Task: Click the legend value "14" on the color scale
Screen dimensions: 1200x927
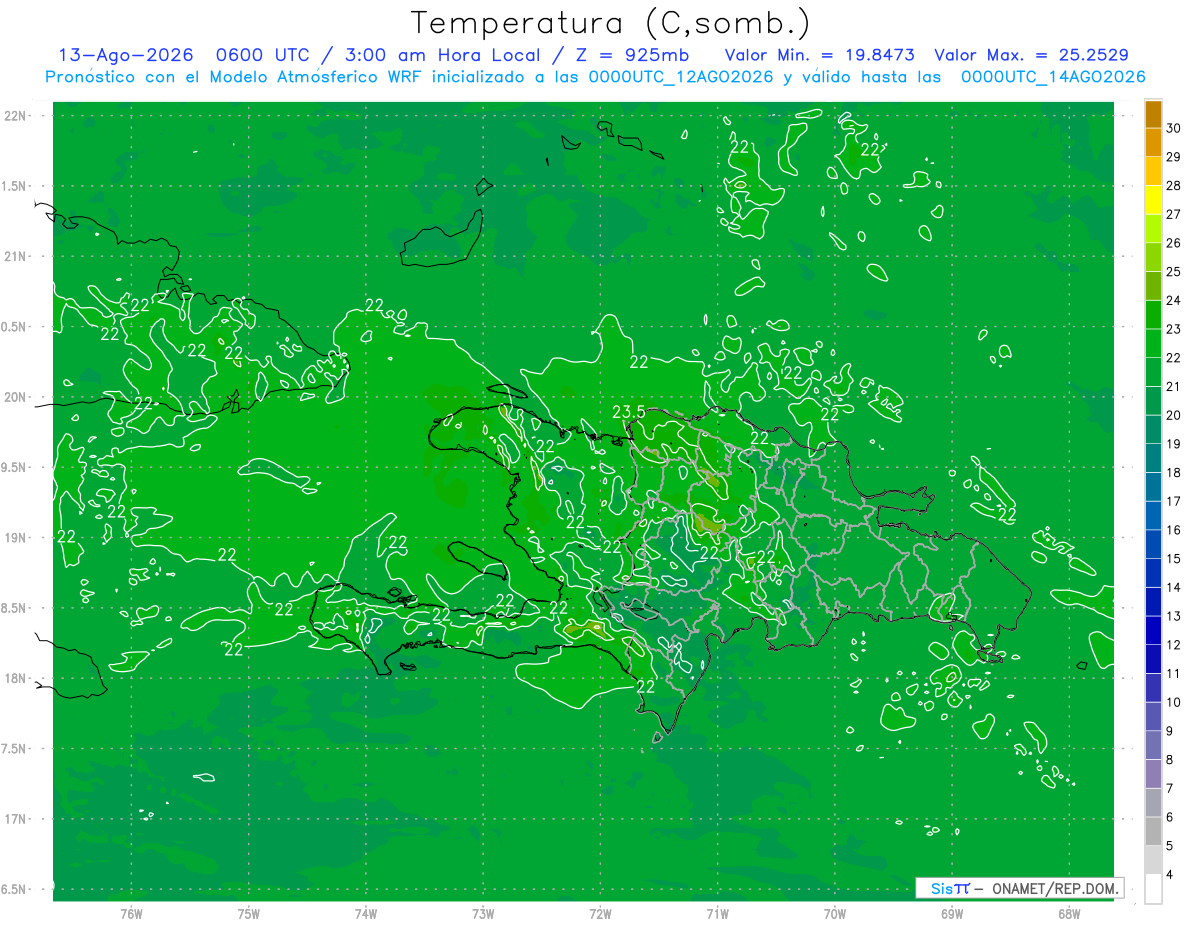Action: pyautogui.click(x=1174, y=587)
